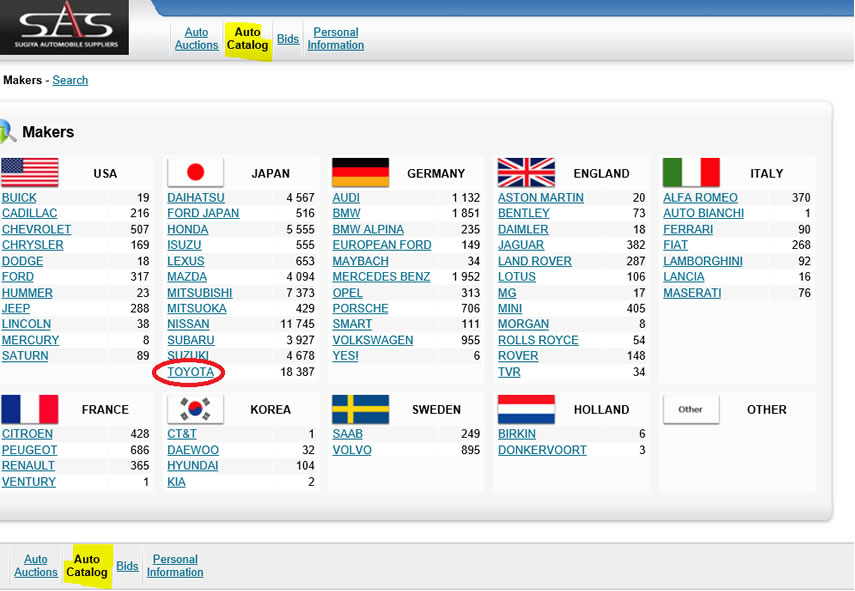Open the Search link beside Makers

(x=70, y=80)
